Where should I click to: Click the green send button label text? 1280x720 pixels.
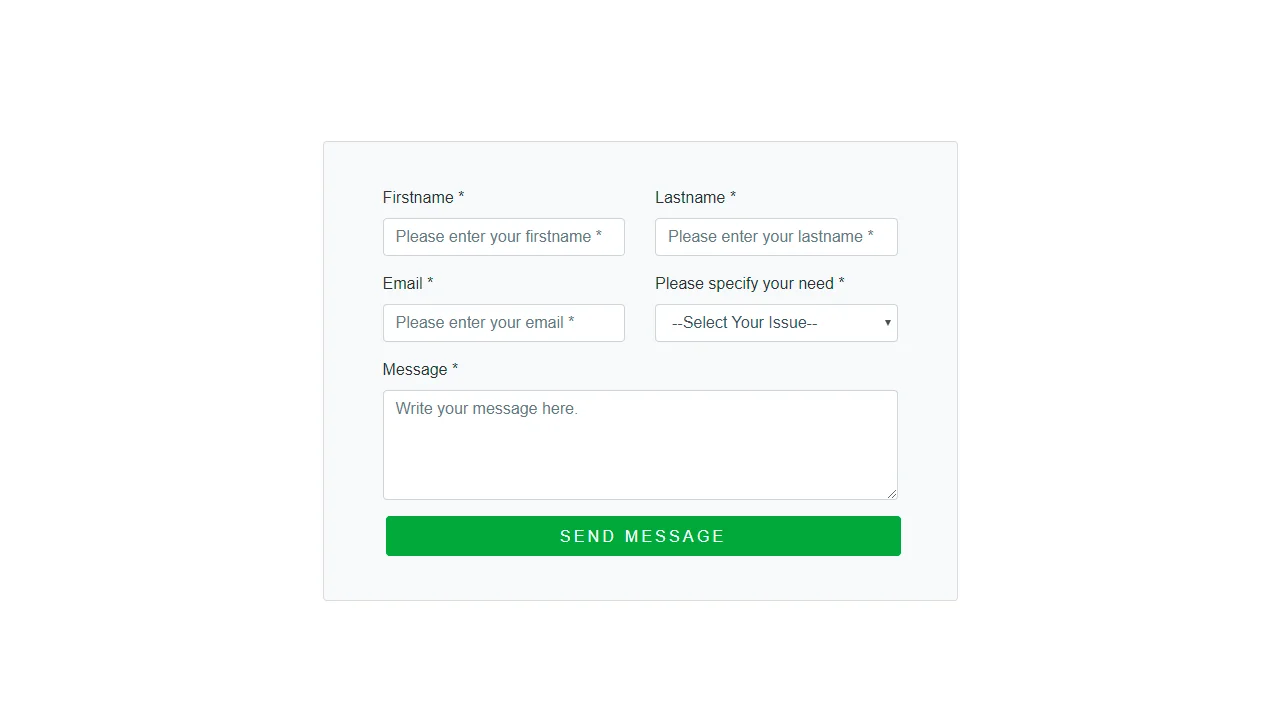tap(642, 536)
